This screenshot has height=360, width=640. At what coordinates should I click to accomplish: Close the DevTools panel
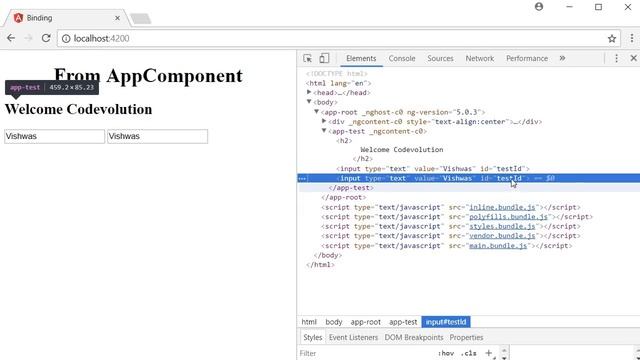[x=633, y=58]
